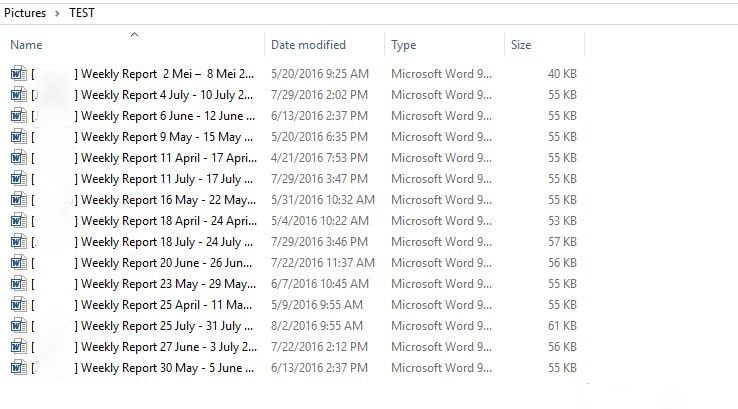Sort by the Type column header
The height and width of the screenshot is (409, 738).
point(403,45)
